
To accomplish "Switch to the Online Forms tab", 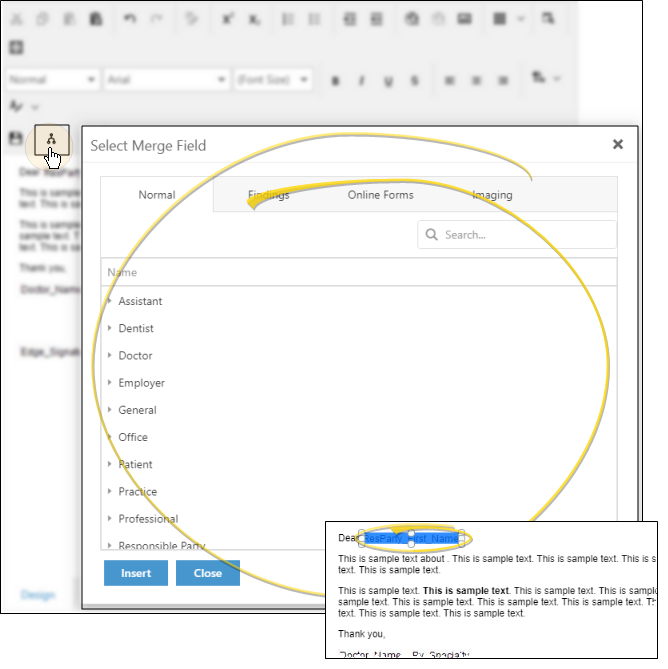I will [380, 195].
